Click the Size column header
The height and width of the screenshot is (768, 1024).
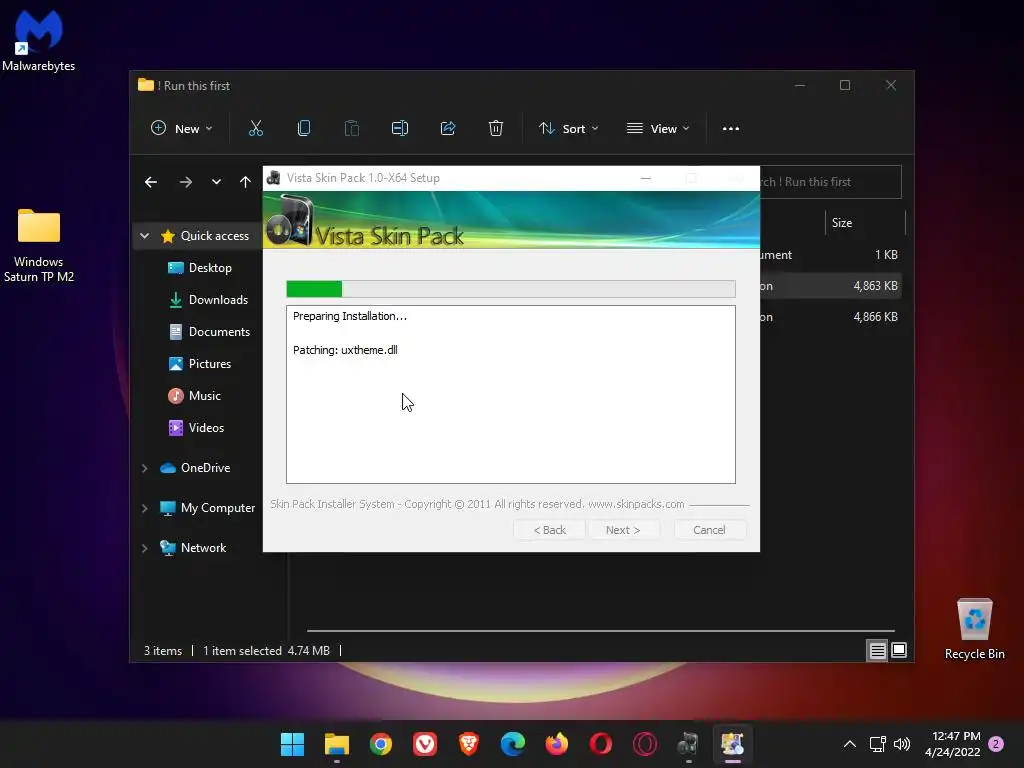click(x=865, y=223)
